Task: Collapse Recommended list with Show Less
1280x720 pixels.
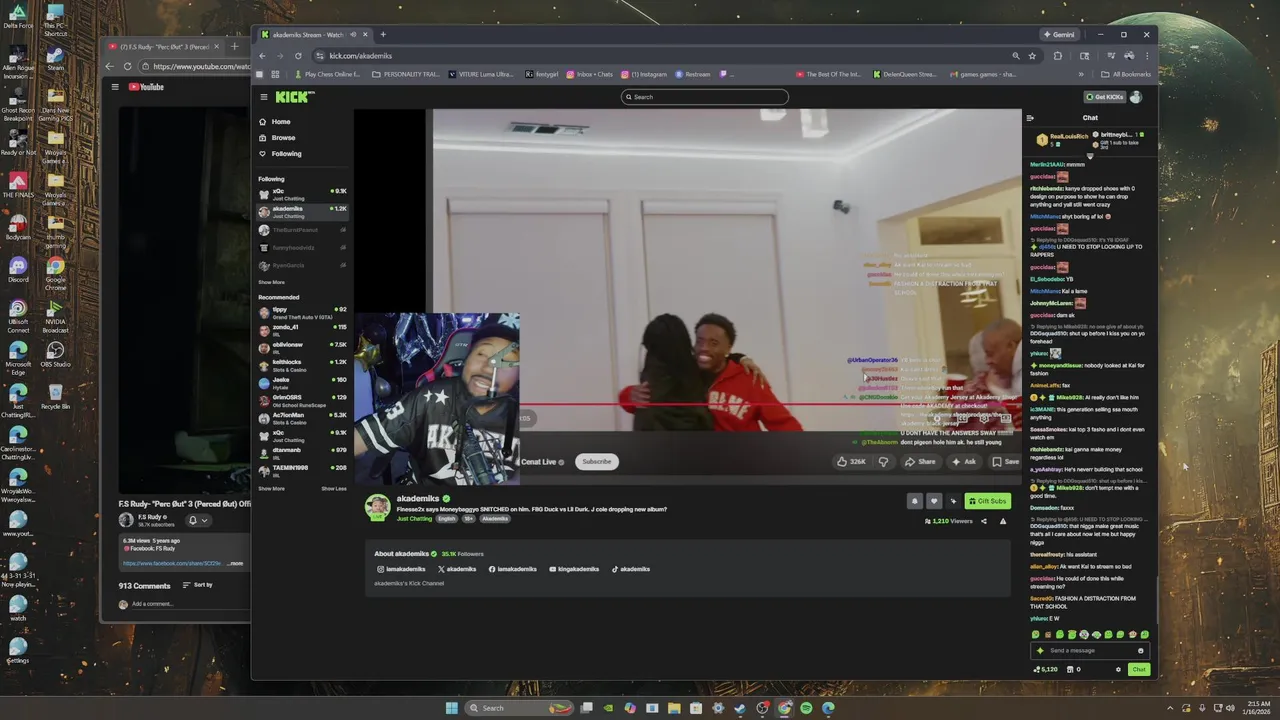Action: (x=334, y=489)
